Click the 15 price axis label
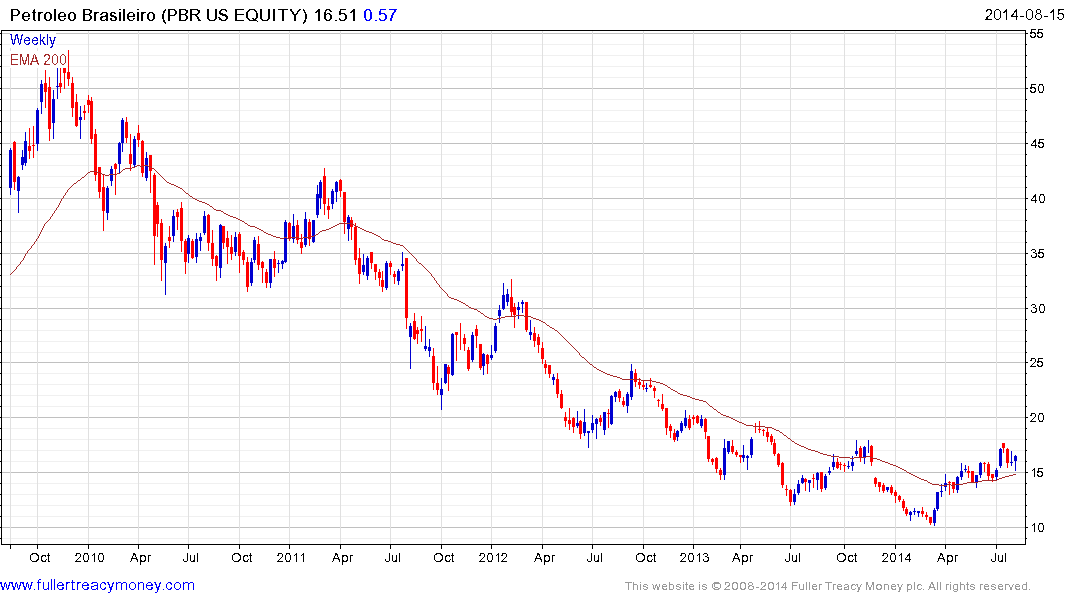 tap(1037, 472)
